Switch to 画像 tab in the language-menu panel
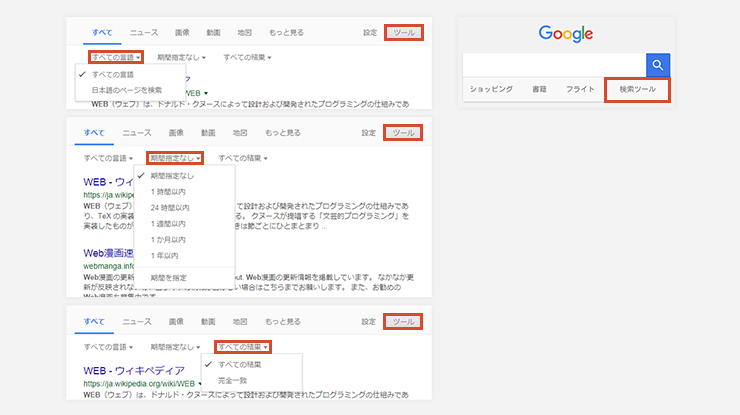This screenshot has height=415, width=740. pos(182,33)
